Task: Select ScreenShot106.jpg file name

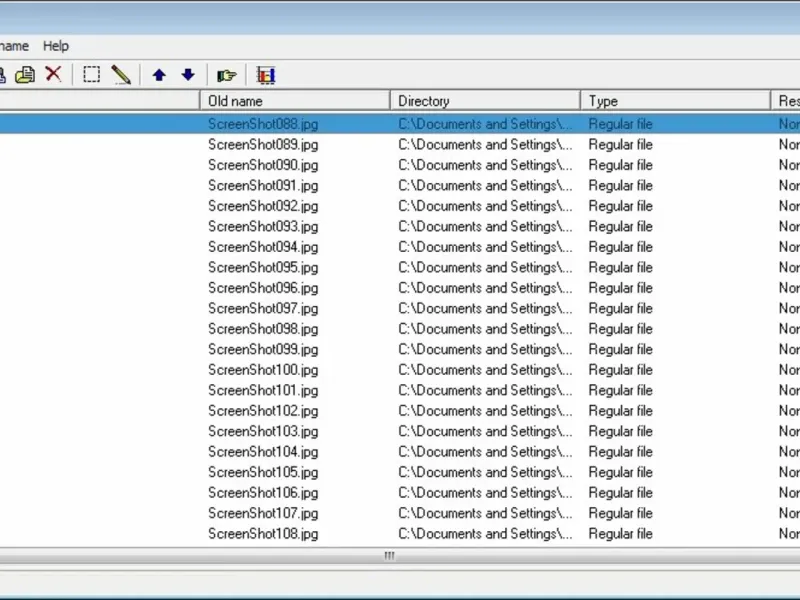Action: tap(263, 492)
